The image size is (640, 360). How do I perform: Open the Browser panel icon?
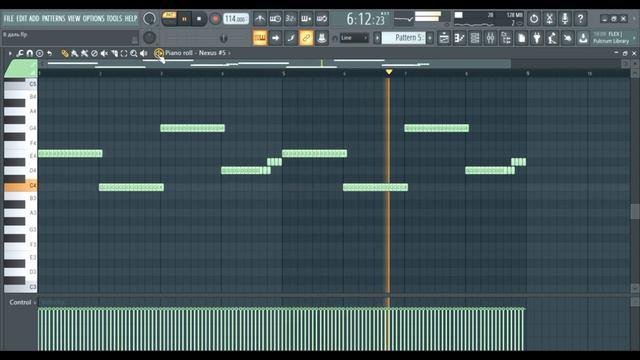click(x=506, y=38)
